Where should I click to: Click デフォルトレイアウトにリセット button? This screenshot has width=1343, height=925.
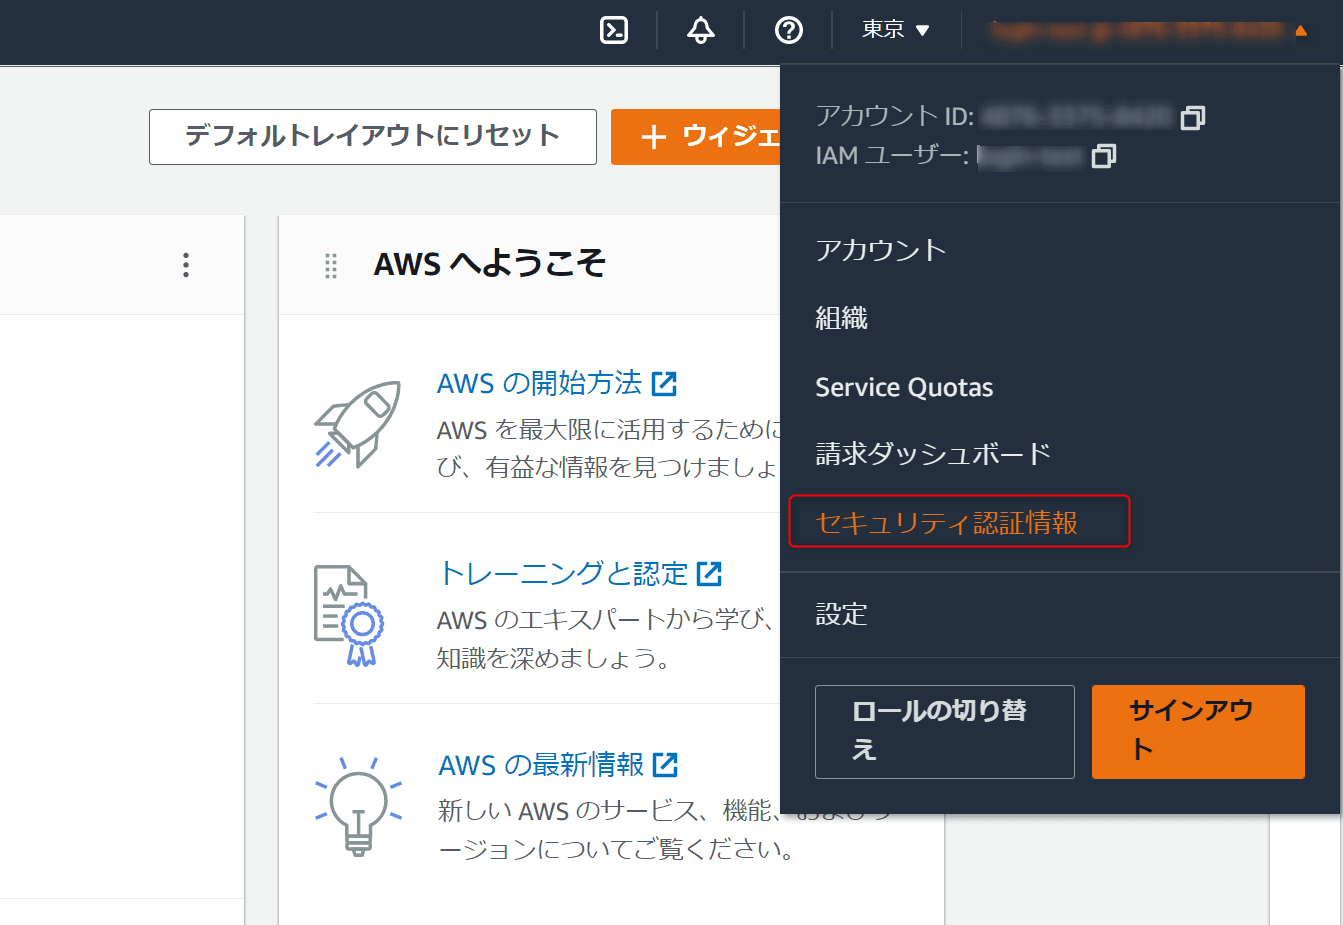tap(373, 137)
